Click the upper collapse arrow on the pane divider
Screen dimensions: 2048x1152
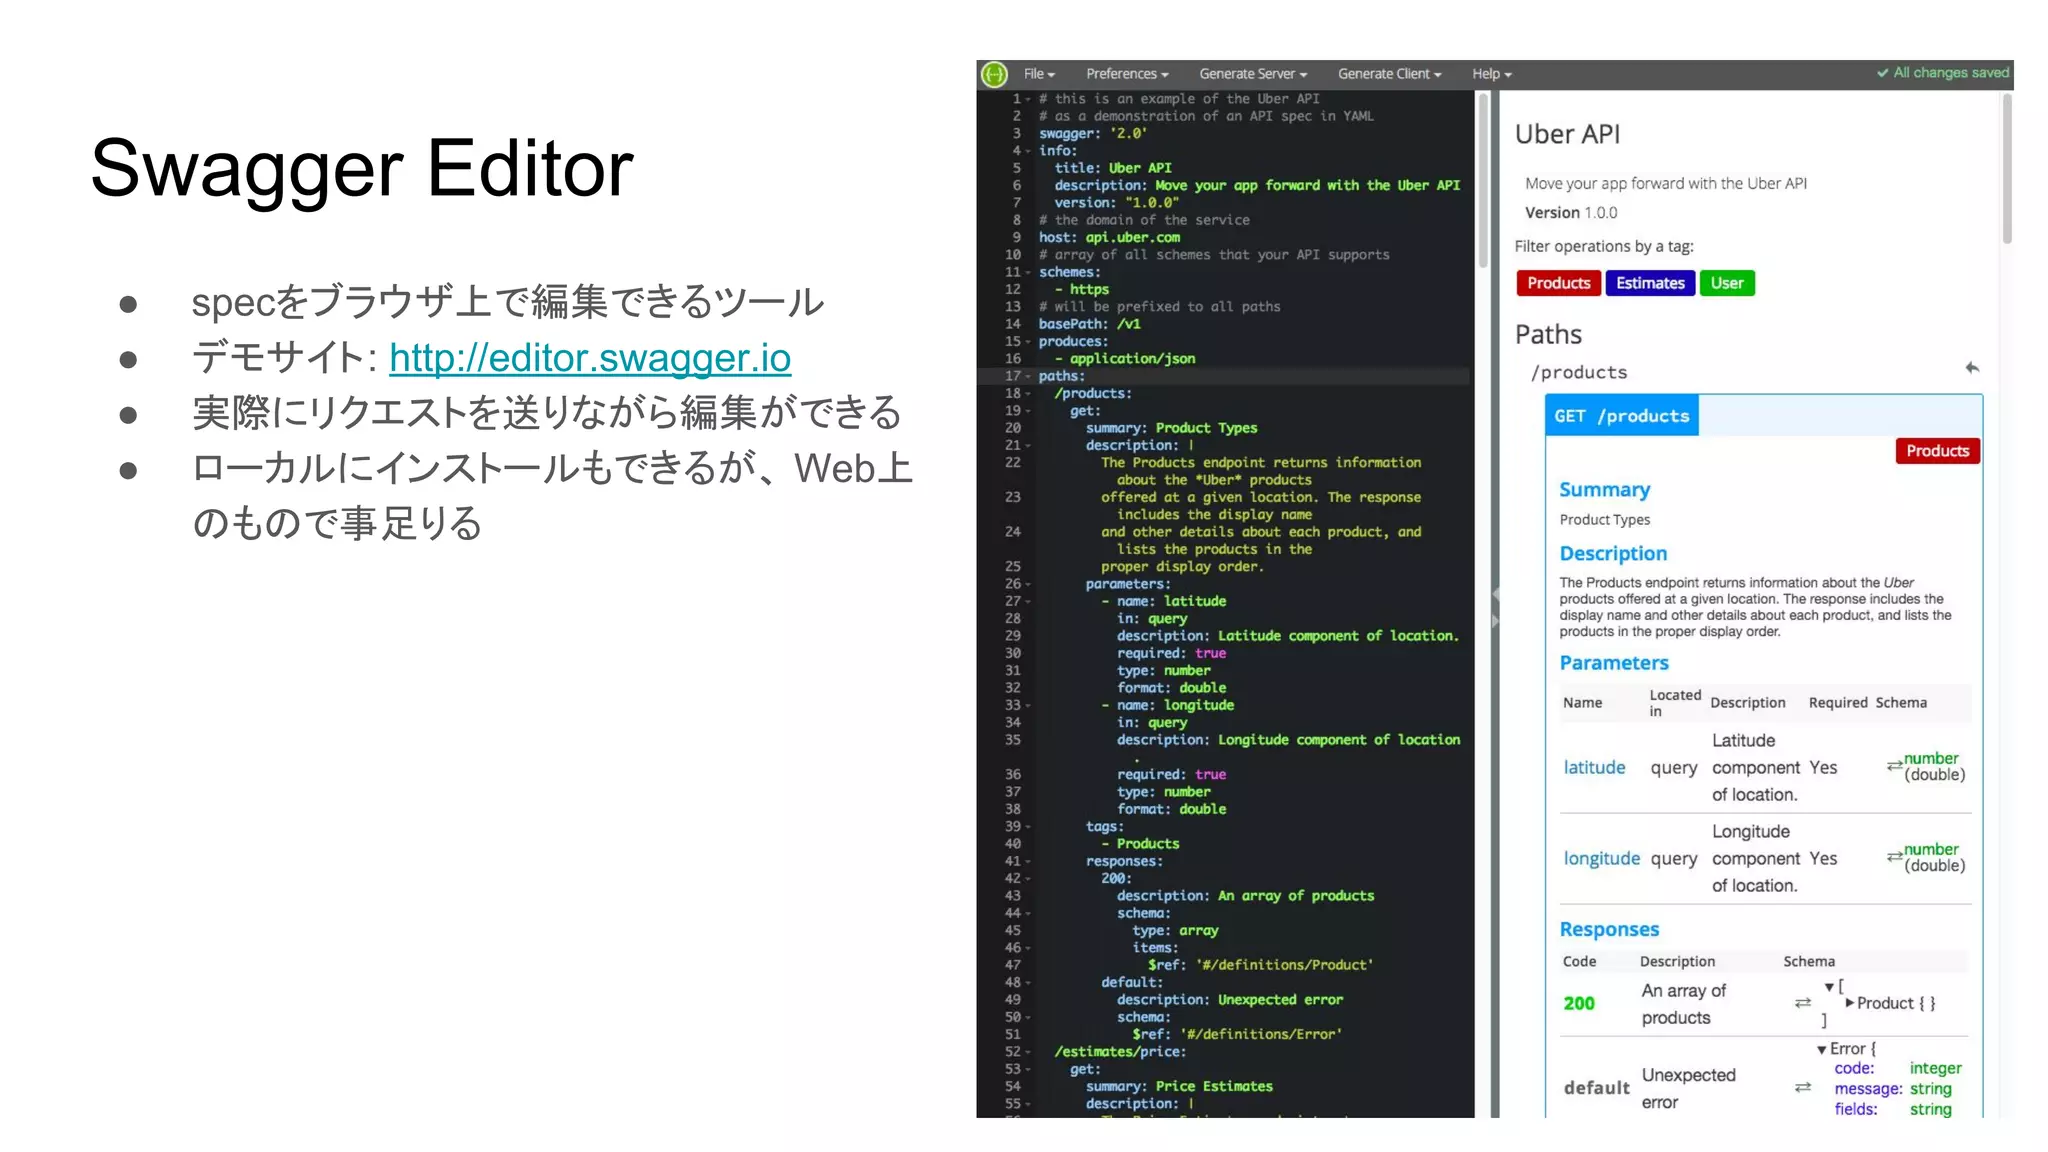1495,594
